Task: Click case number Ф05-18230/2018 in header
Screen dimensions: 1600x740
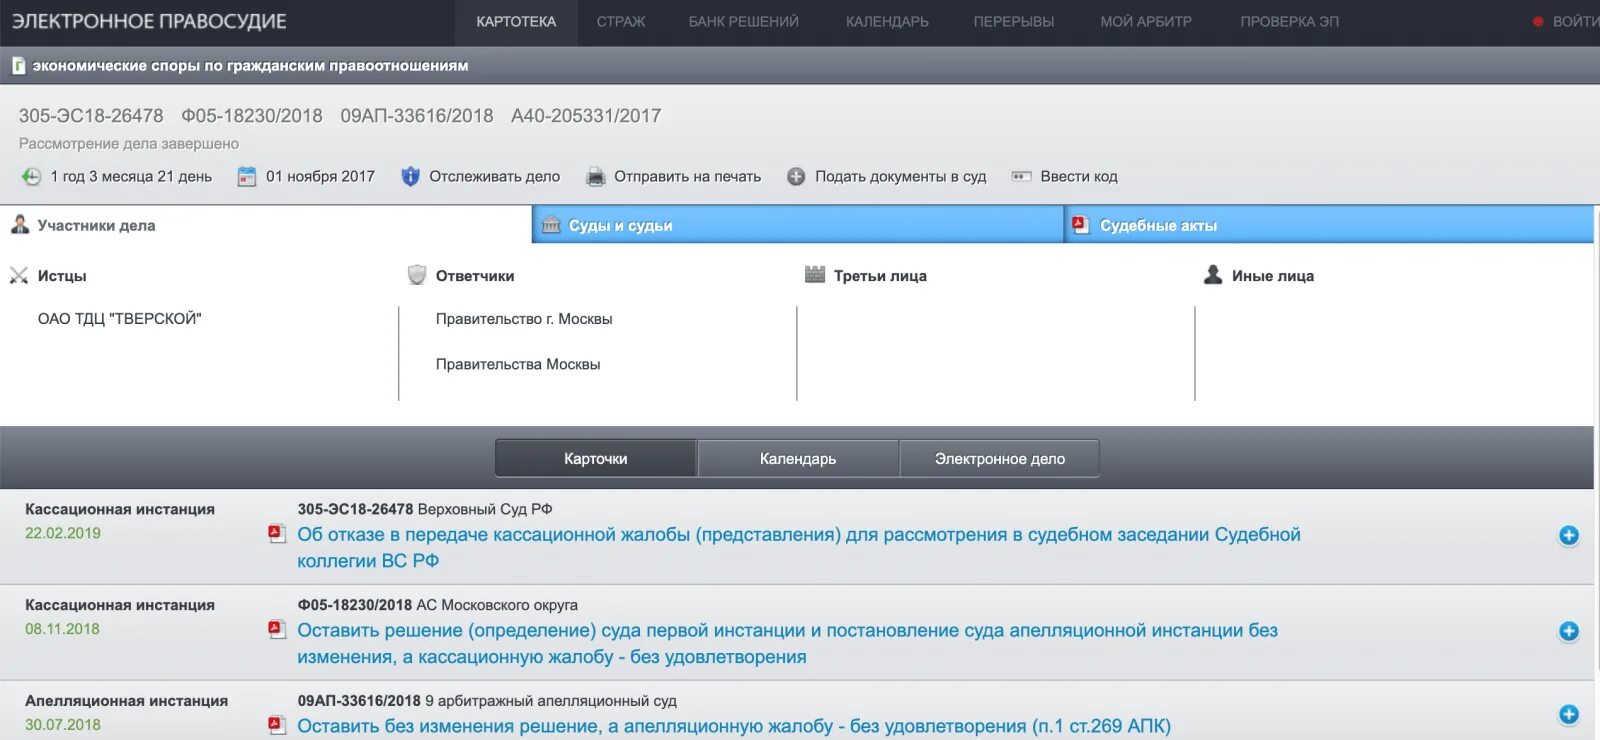Action: [x=252, y=116]
